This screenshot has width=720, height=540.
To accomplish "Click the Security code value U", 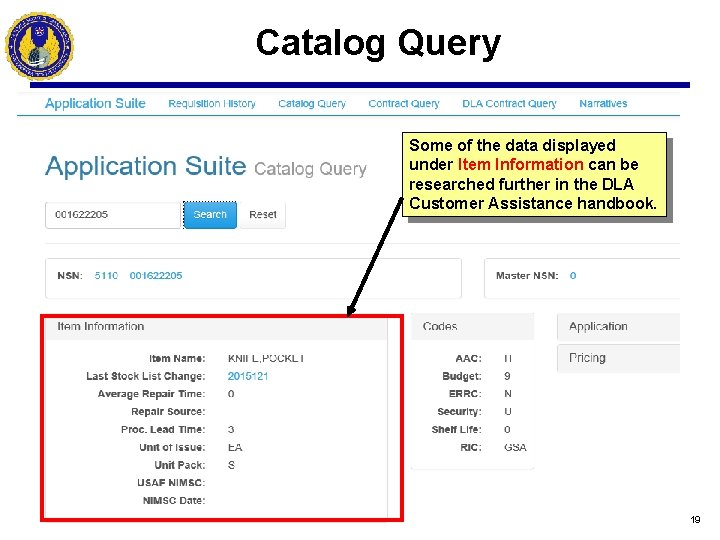I will [x=507, y=411].
